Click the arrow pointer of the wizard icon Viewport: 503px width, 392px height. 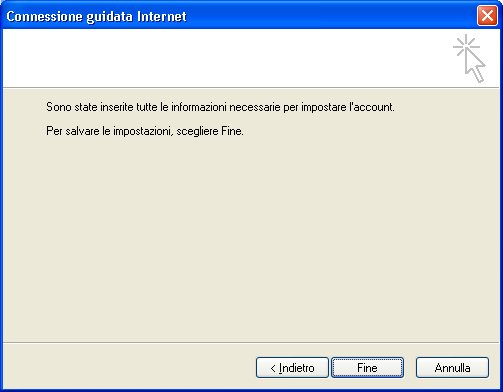click(475, 66)
